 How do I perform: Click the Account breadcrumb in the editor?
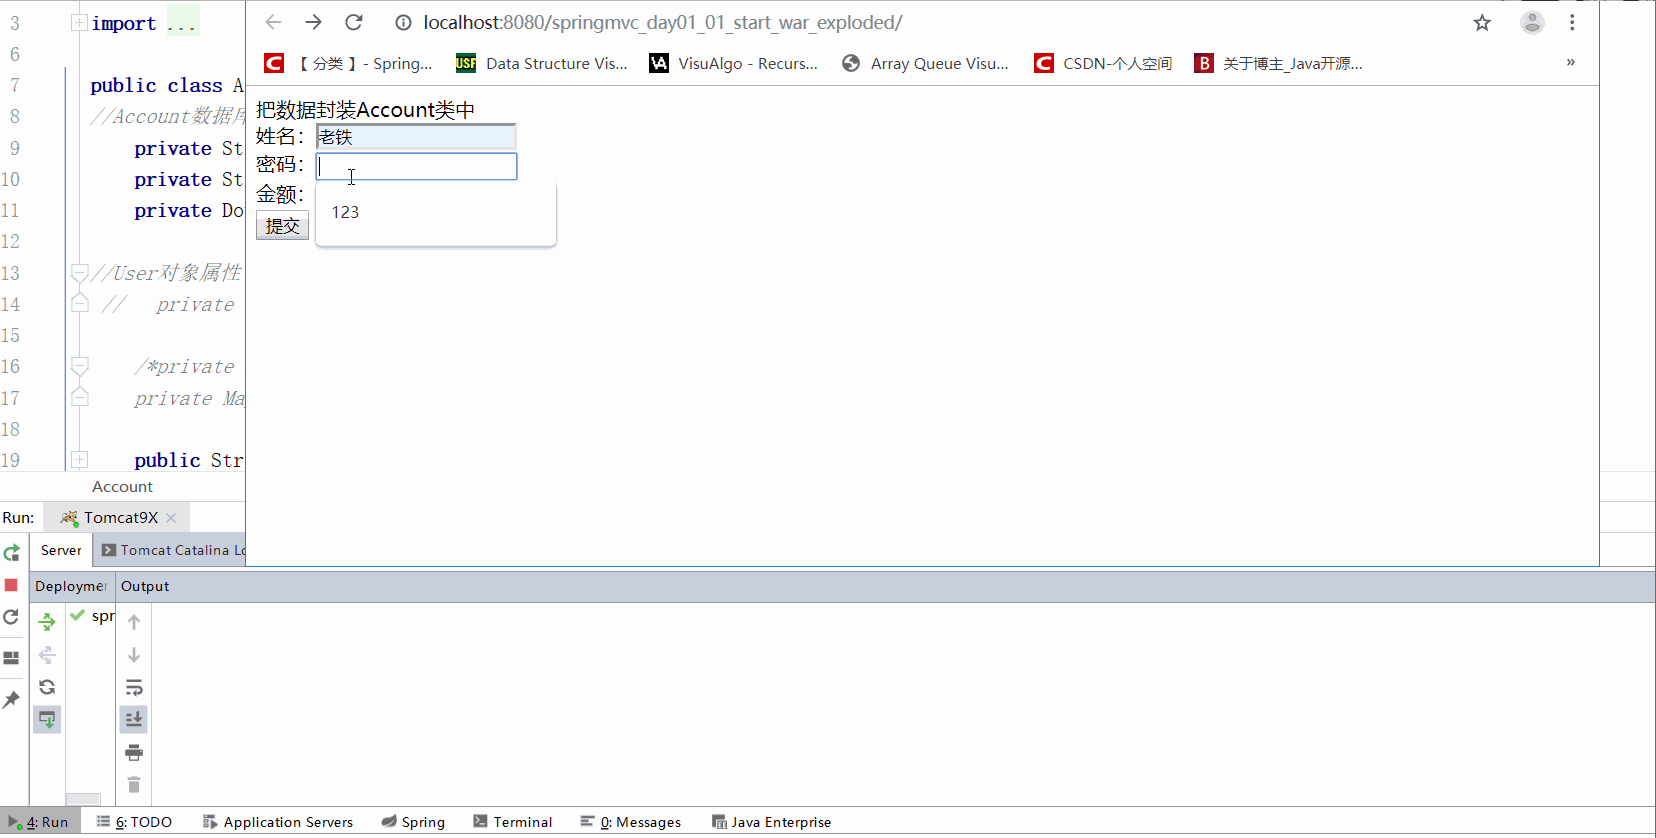pyautogui.click(x=122, y=486)
